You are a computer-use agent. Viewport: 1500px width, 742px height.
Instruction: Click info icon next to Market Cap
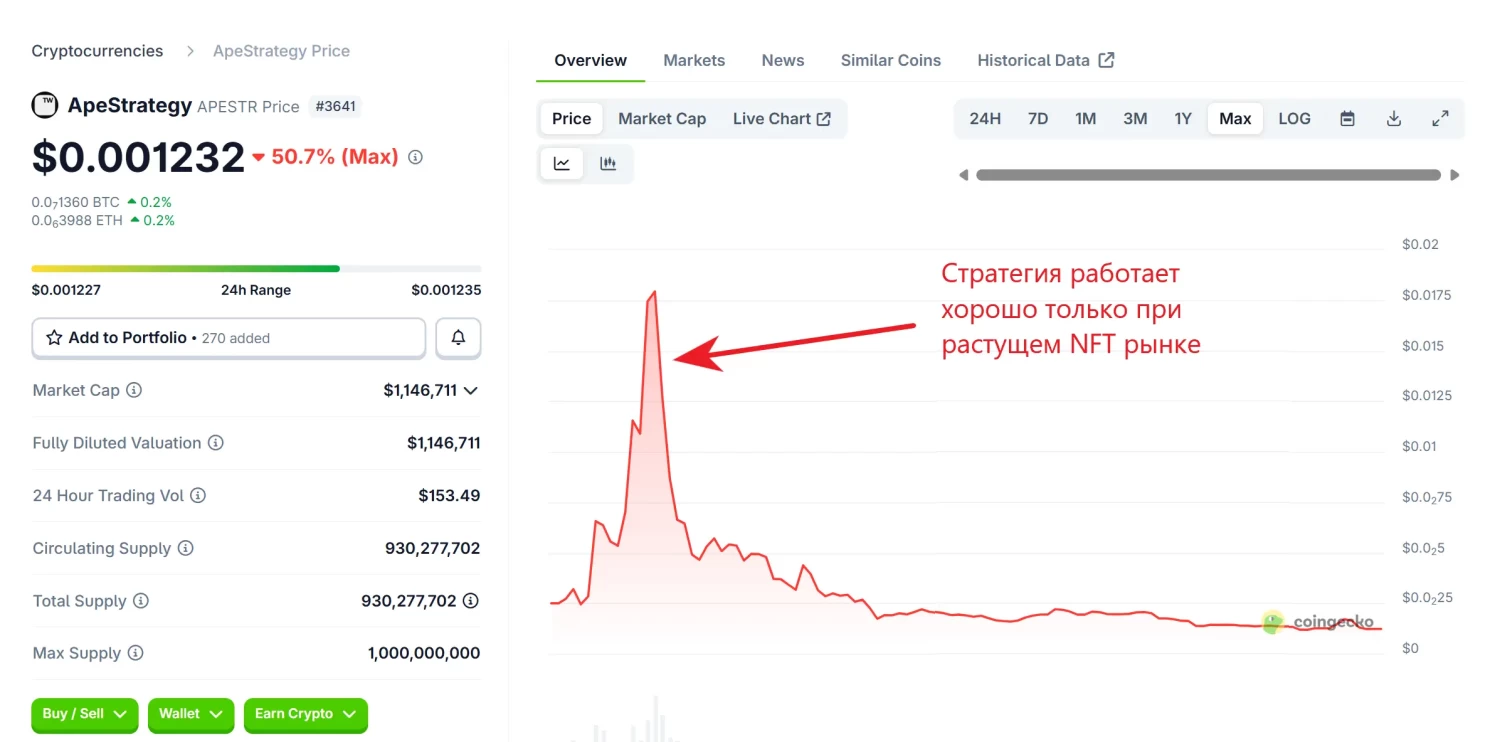[134, 390]
